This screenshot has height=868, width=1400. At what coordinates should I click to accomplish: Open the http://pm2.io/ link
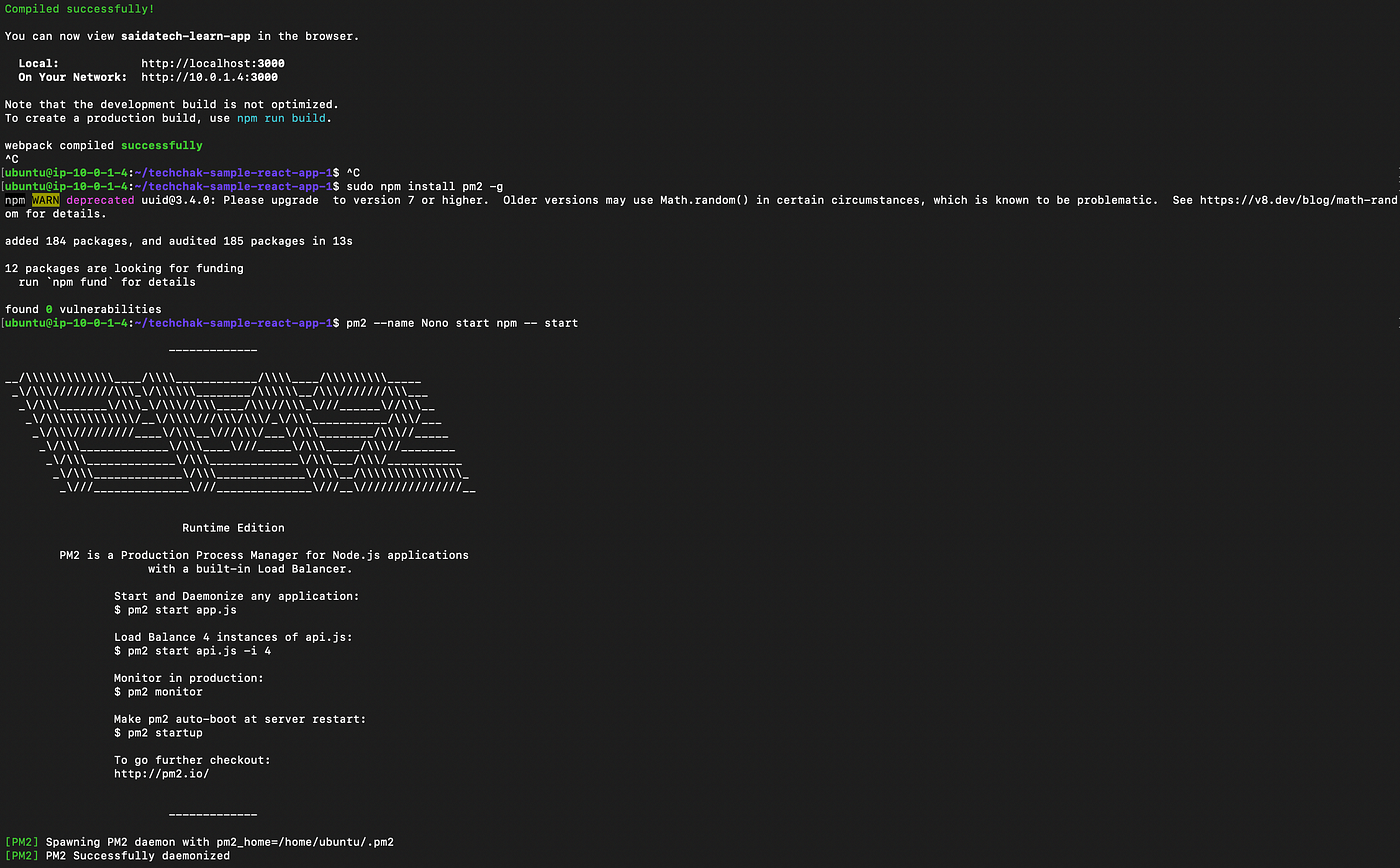click(x=161, y=774)
